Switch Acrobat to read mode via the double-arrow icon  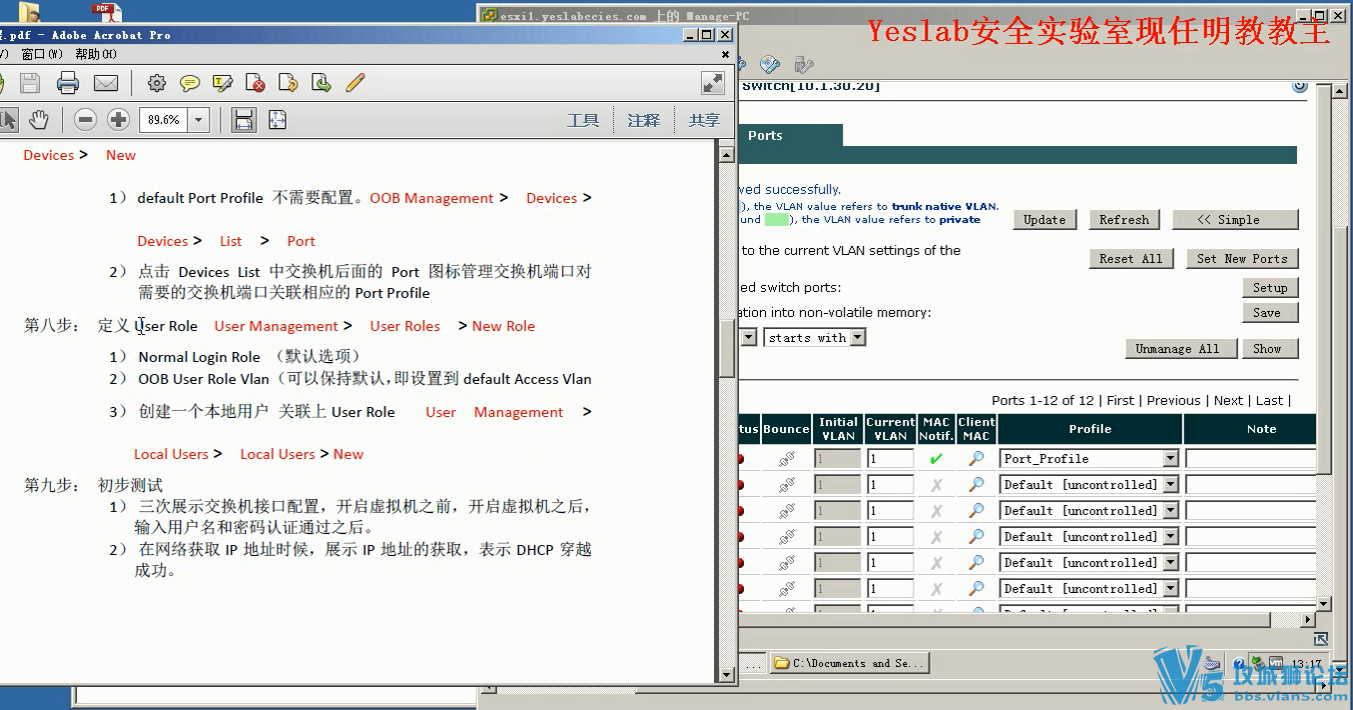713,83
